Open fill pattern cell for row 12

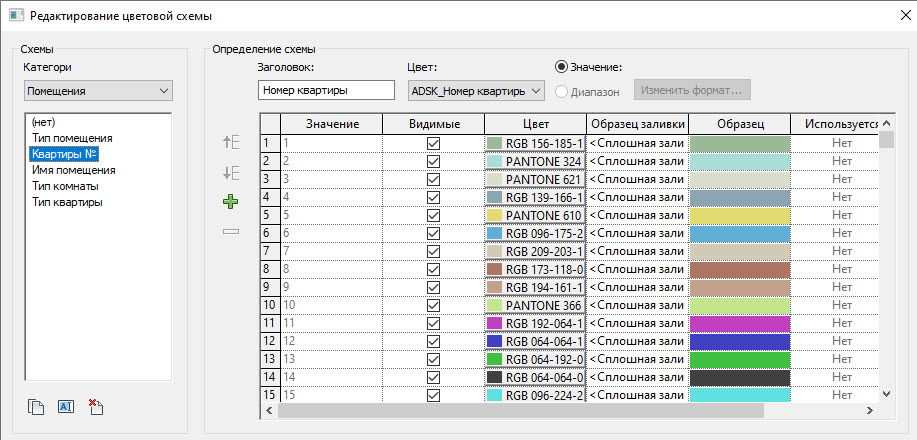(637, 341)
